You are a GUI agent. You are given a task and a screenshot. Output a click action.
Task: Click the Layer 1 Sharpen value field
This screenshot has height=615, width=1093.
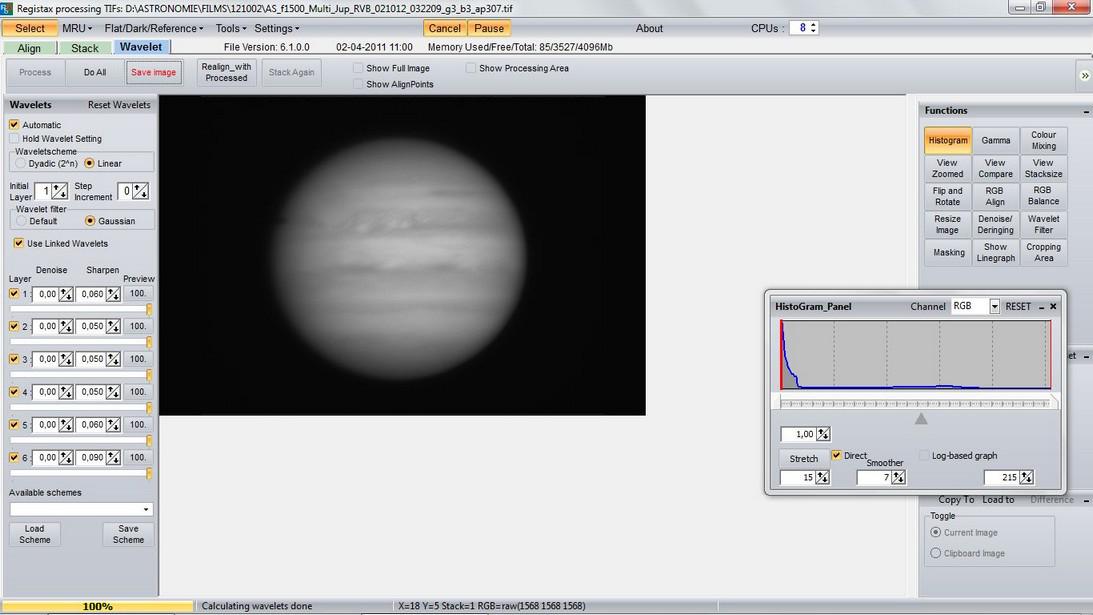click(x=91, y=294)
